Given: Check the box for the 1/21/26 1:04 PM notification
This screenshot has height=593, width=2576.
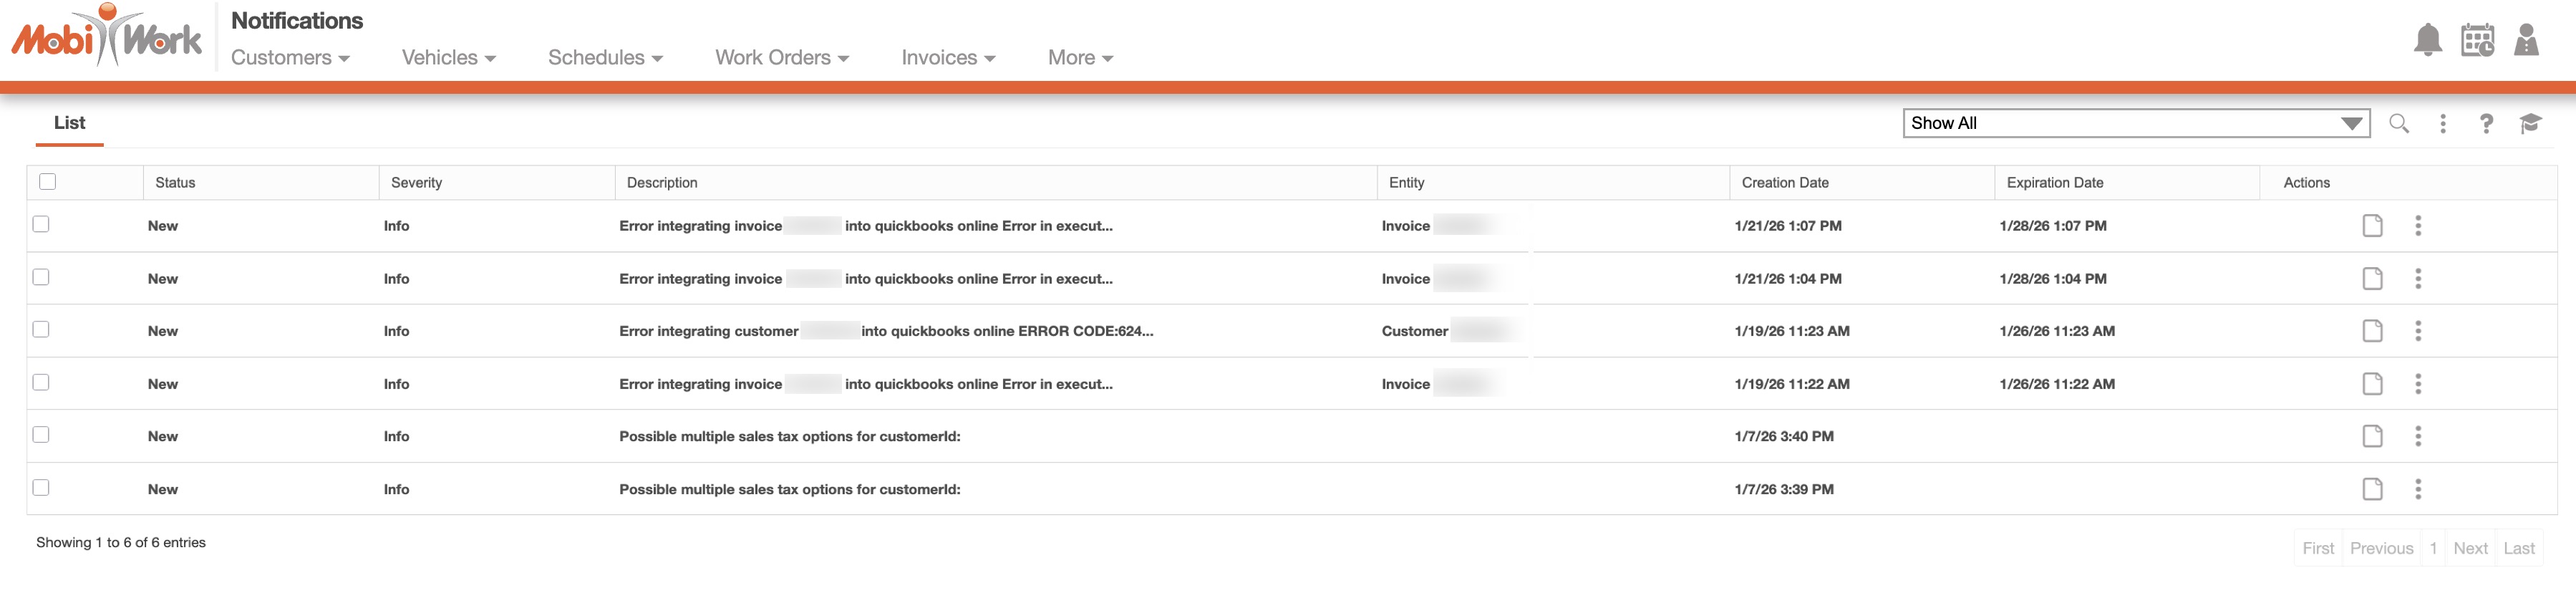Looking at the screenshot, I should click(x=41, y=277).
